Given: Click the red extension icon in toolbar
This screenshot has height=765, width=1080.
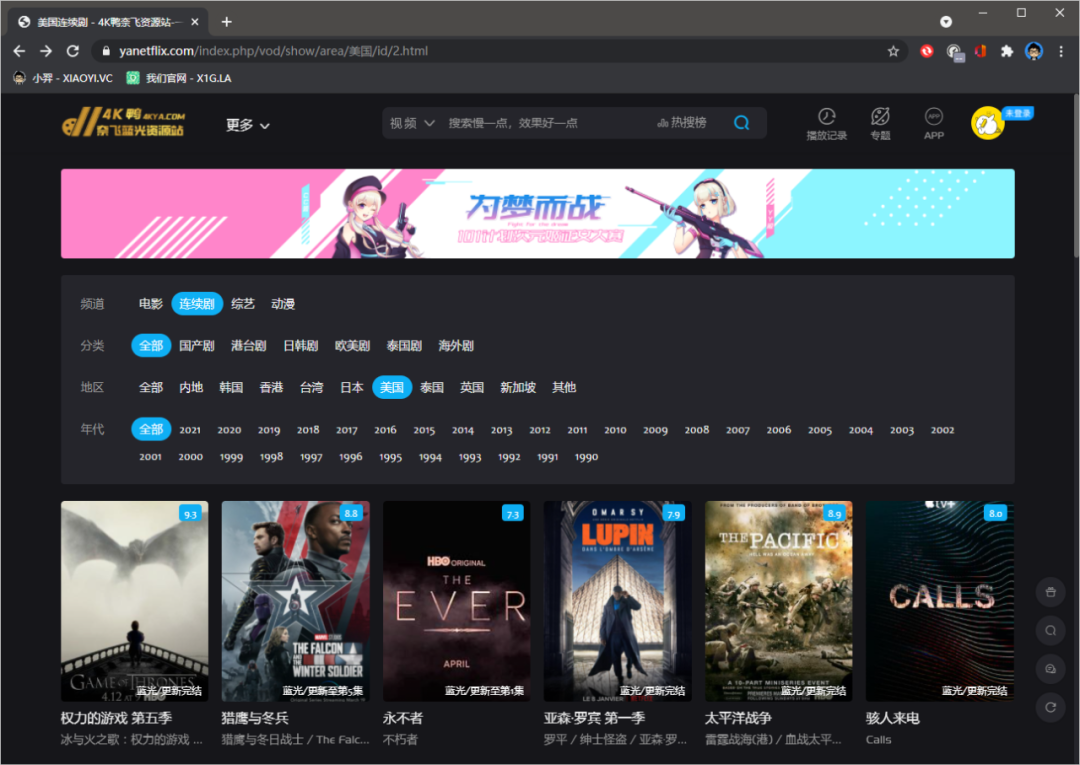Looking at the screenshot, I should (x=926, y=51).
